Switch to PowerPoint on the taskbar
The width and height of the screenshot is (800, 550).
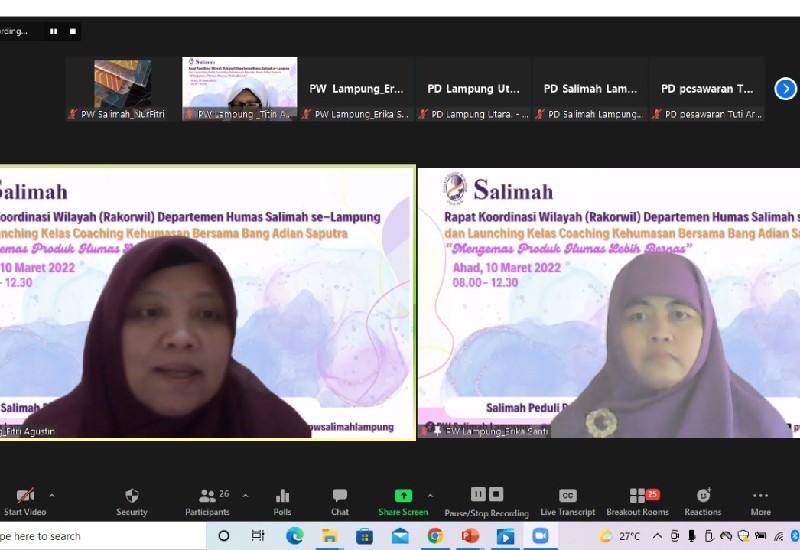[470, 536]
